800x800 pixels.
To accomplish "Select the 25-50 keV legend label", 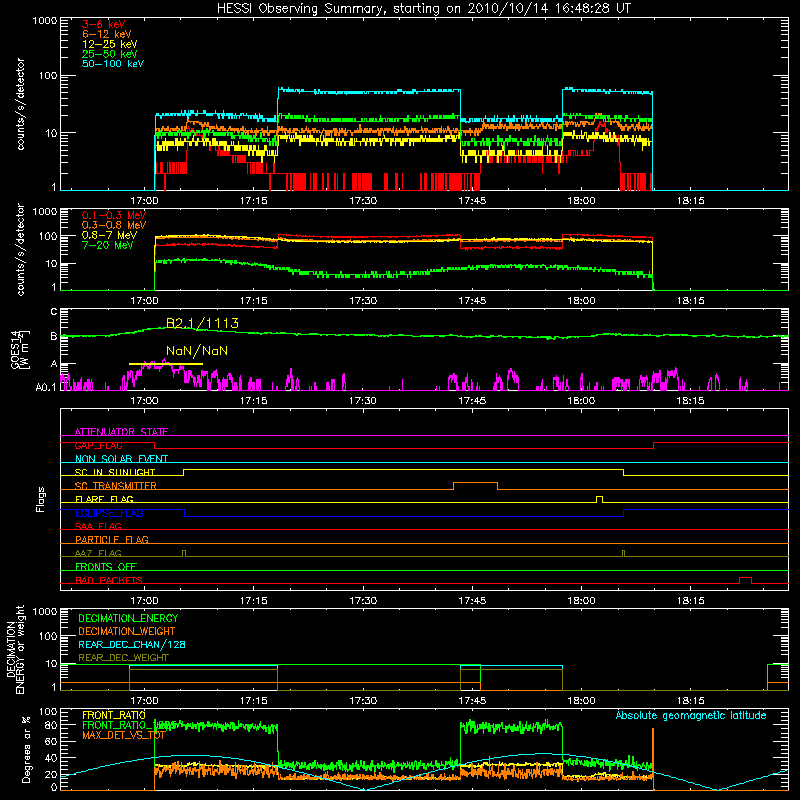I will click(x=110, y=54).
